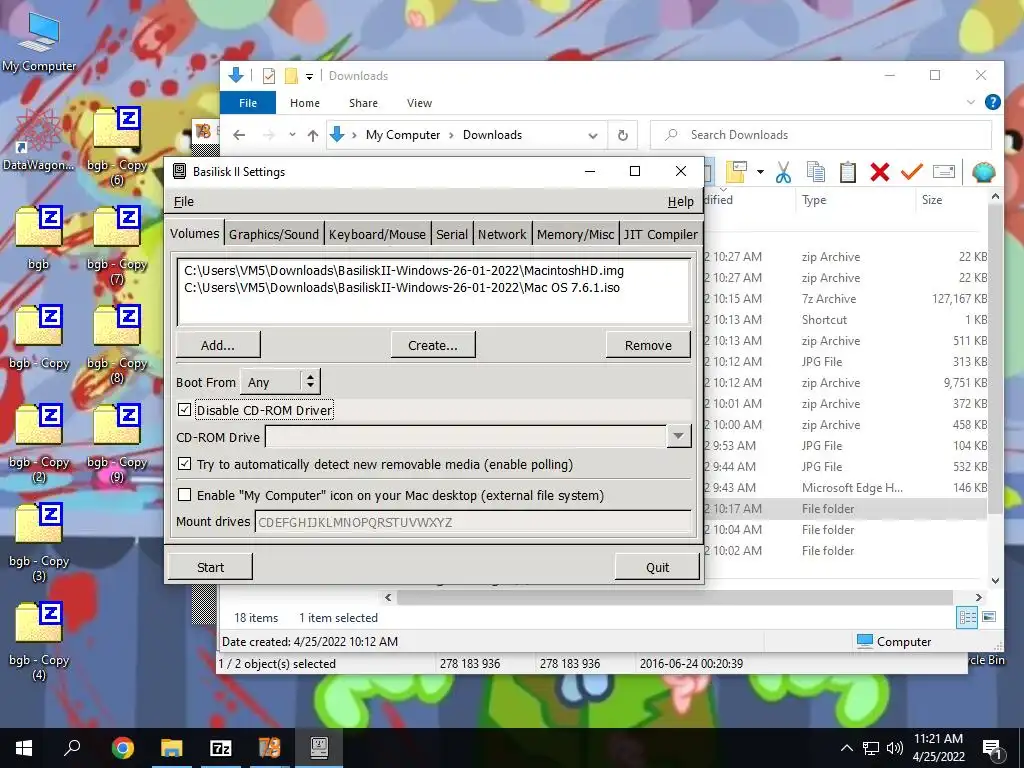Screen dimensions: 1024x768
Task: Open the Explorer View ribbon tab
Action: (419, 103)
